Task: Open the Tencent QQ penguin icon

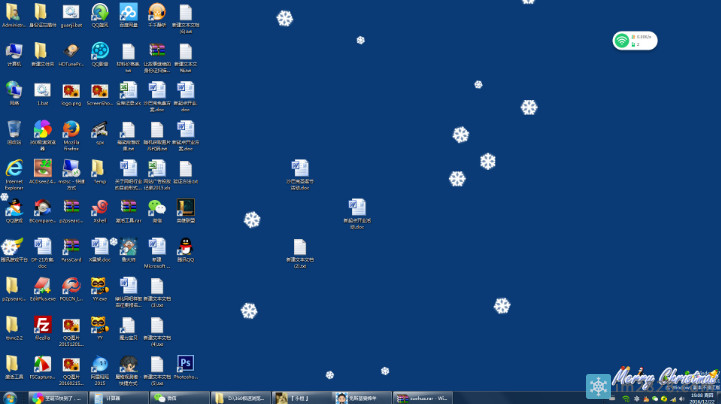Action: tap(185, 247)
